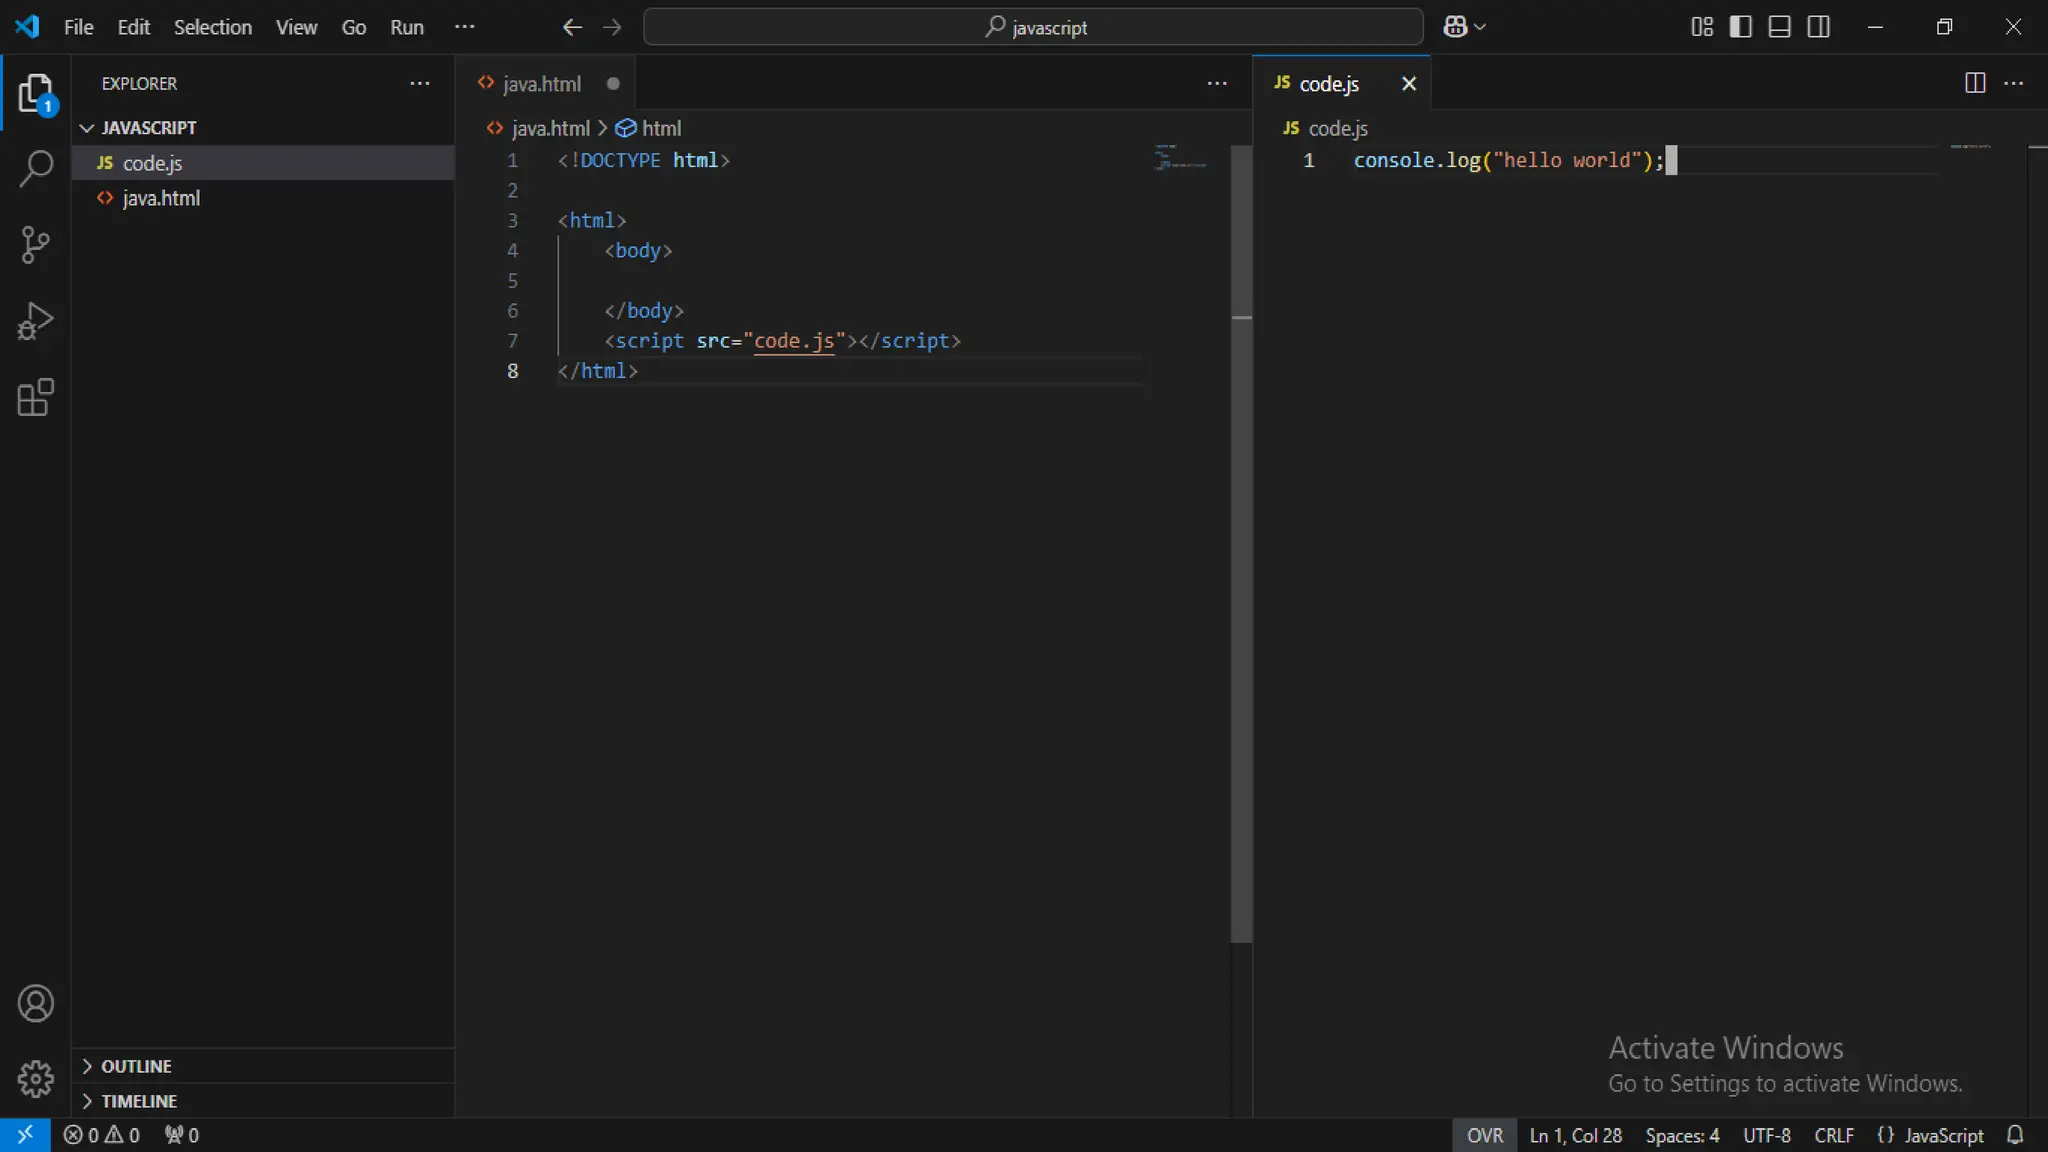Screen dimensions: 2048x1152
Task: Toggle the primary side bar layout icon
Action: click(1740, 27)
